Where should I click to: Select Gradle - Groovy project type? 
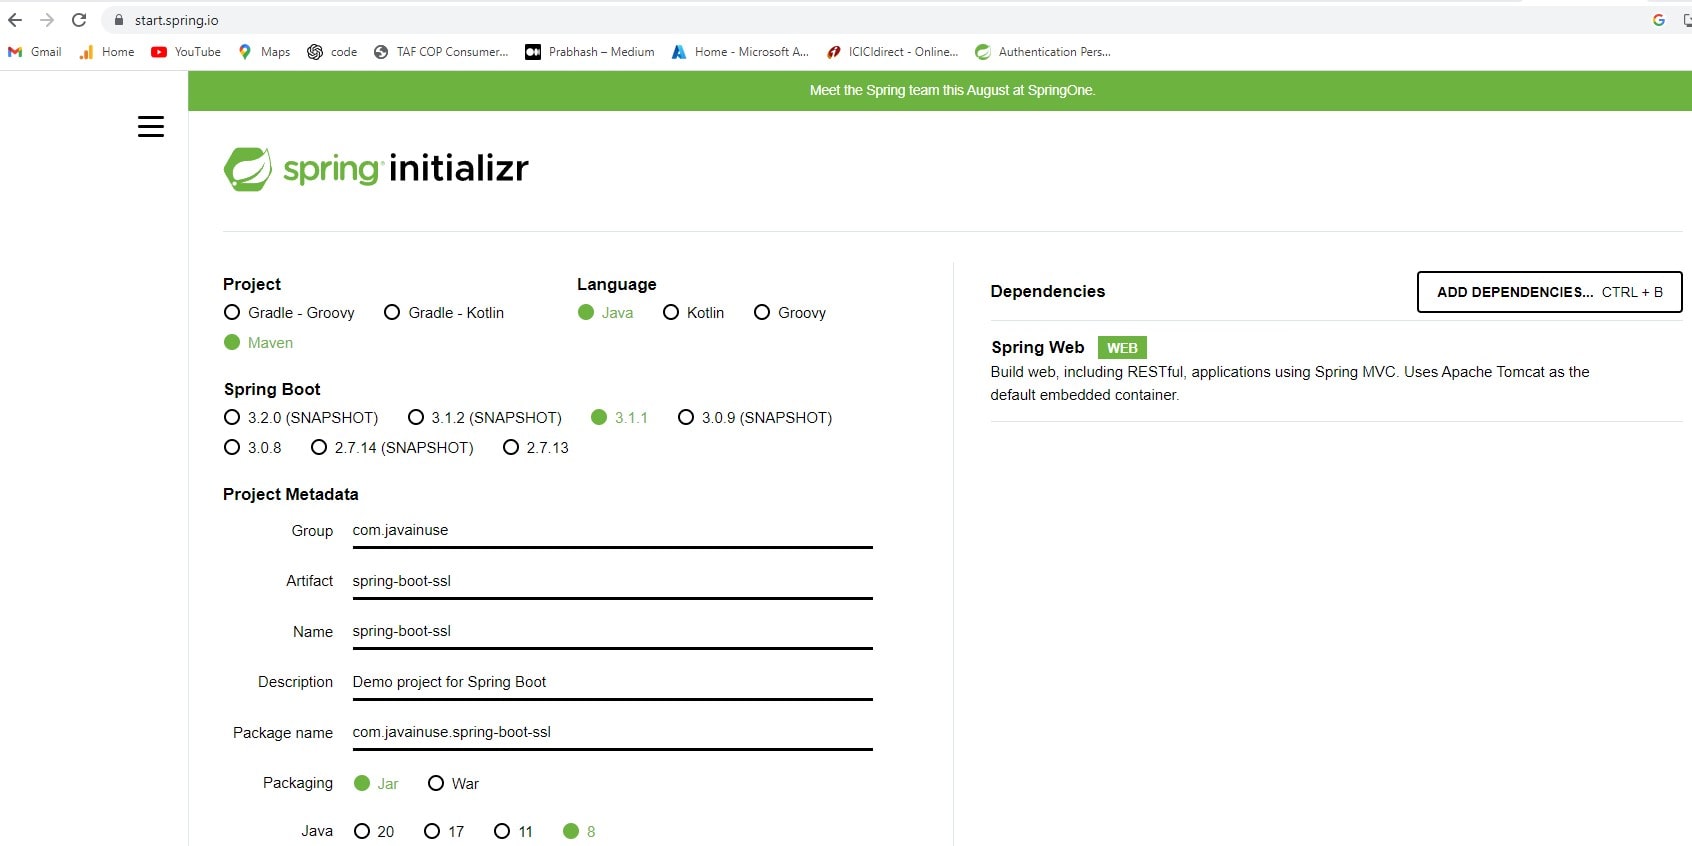289,313
